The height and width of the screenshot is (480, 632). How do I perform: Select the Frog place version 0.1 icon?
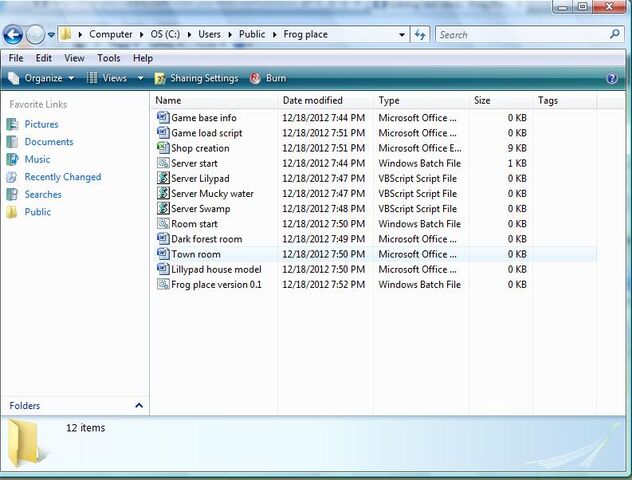(163, 284)
